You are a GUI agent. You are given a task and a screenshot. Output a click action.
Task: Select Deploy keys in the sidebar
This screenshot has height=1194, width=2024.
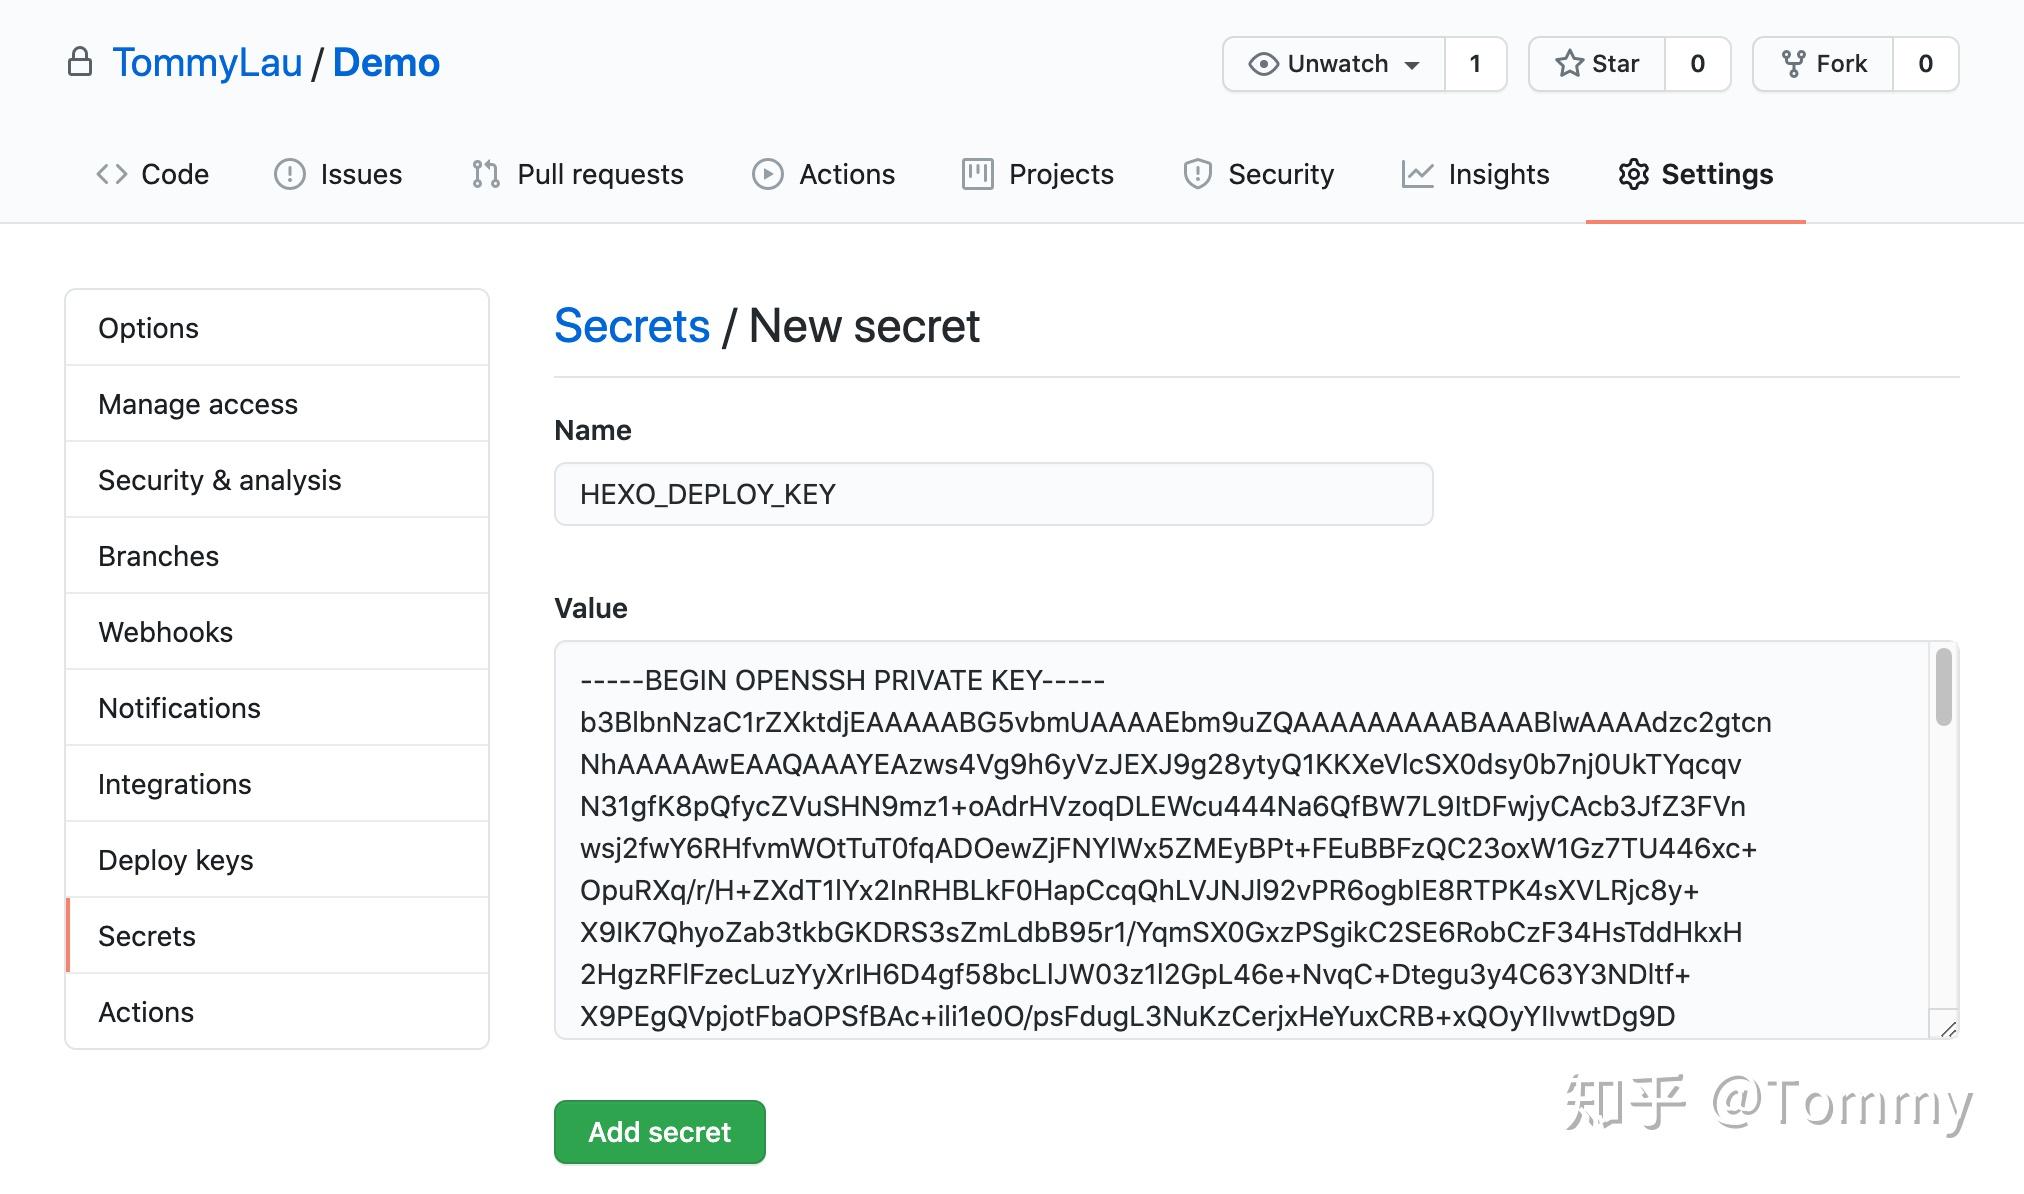pyautogui.click(x=175, y=860)
